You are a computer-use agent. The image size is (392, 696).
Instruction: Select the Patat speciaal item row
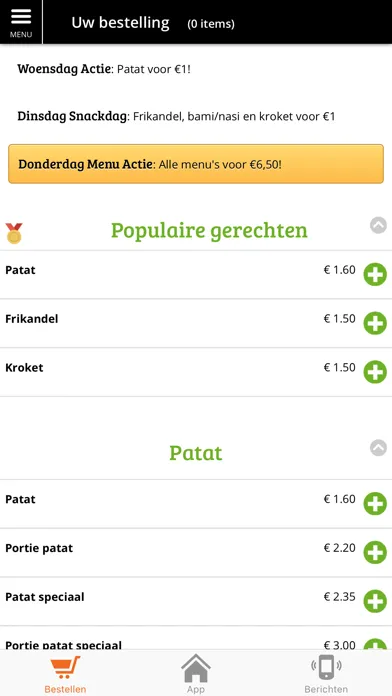[196, 601]
